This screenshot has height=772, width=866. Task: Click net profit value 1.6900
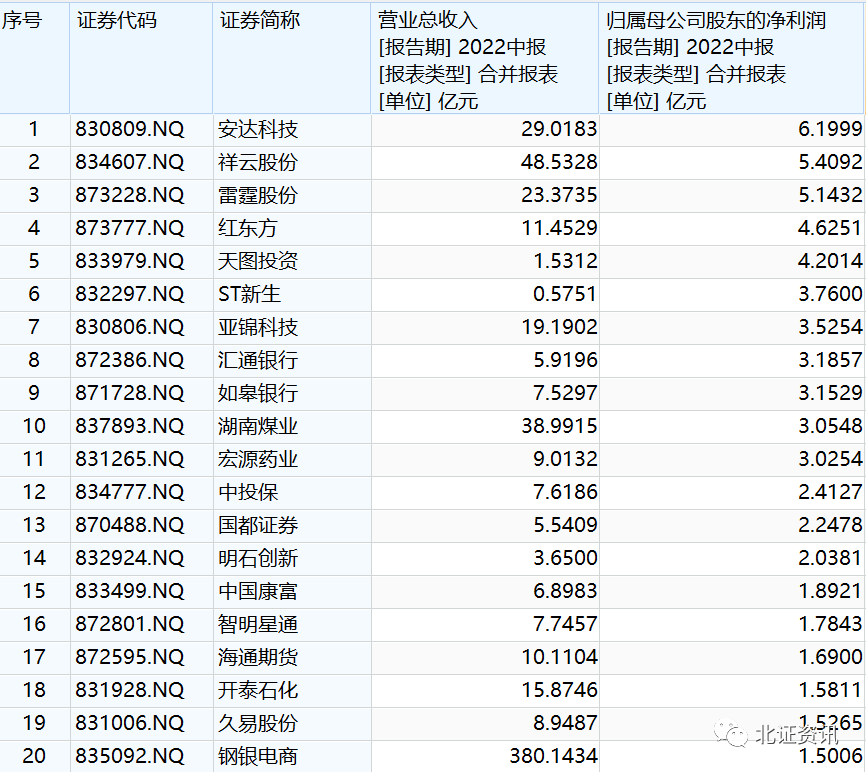[830, 657]
